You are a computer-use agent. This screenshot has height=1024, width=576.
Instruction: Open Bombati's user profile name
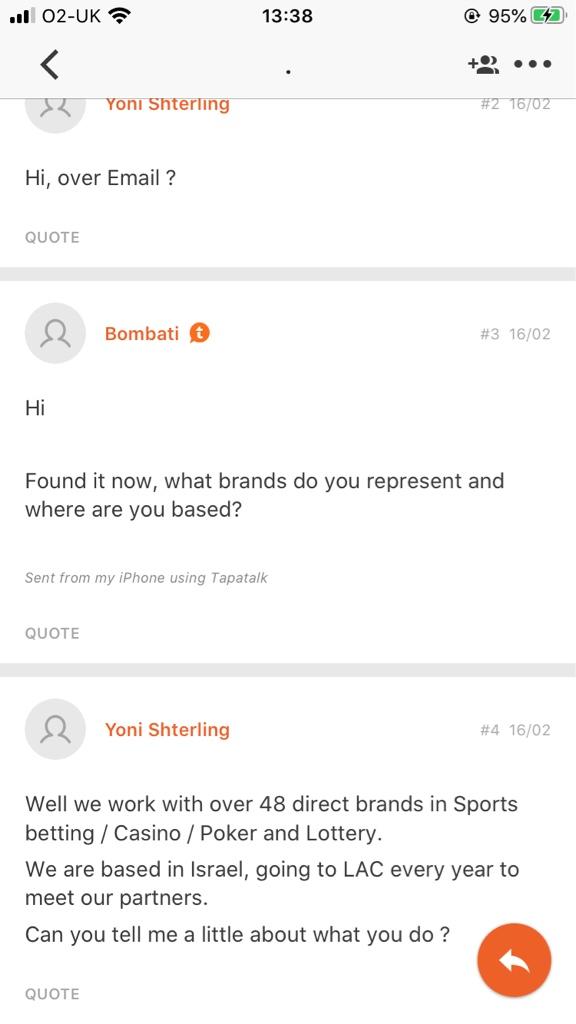pos(142,333)
